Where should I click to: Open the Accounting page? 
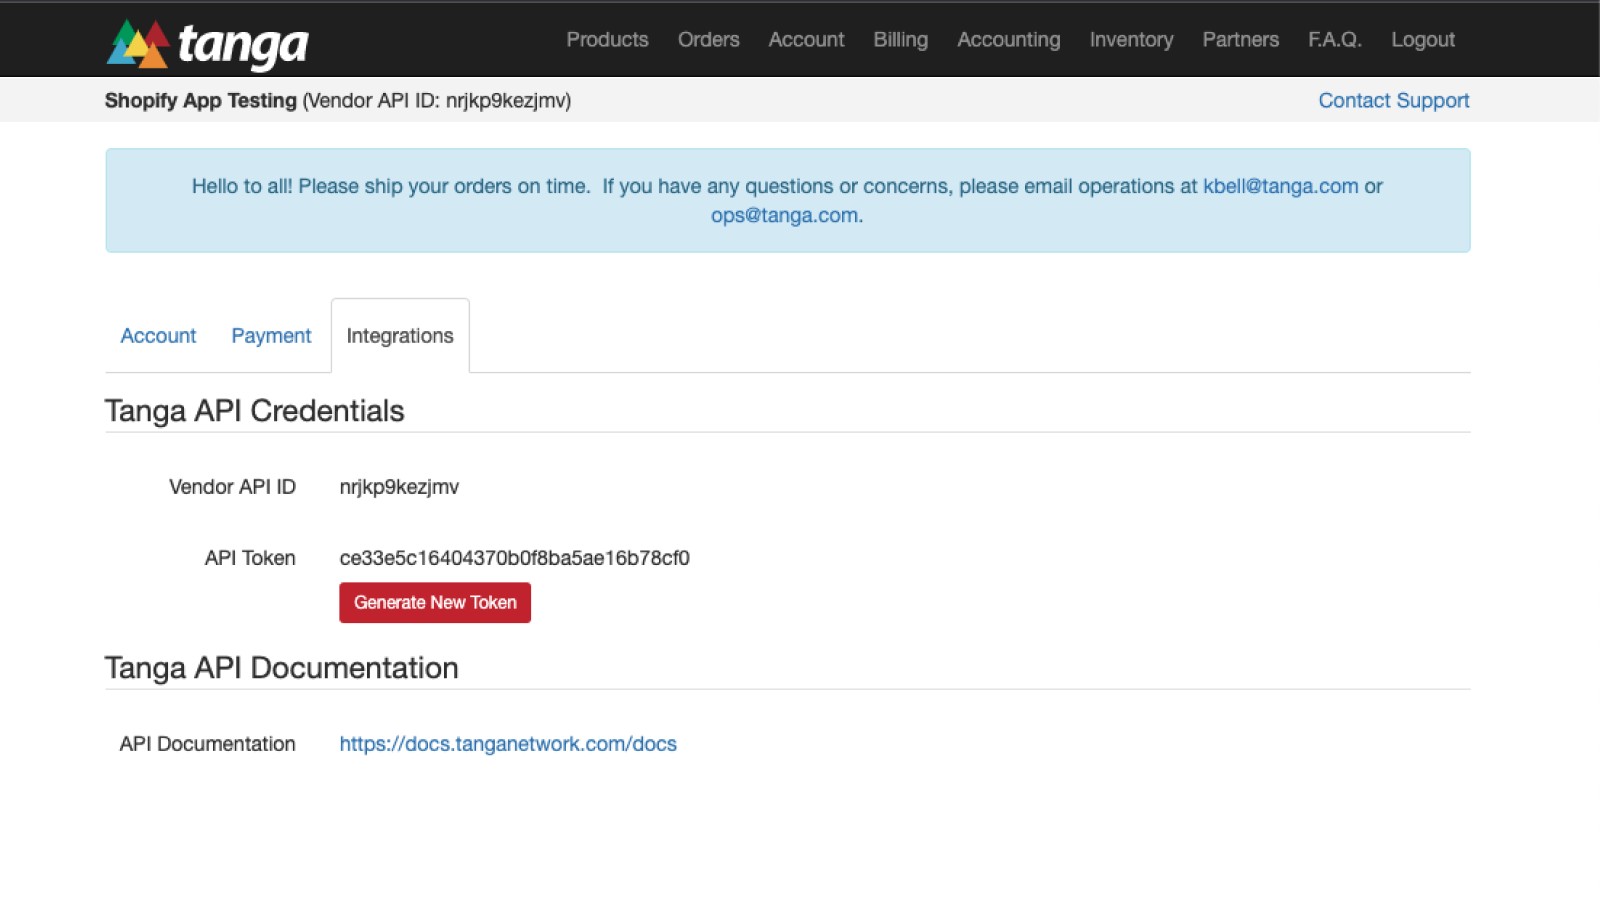pyautogui.click(x=1008, y=40)
